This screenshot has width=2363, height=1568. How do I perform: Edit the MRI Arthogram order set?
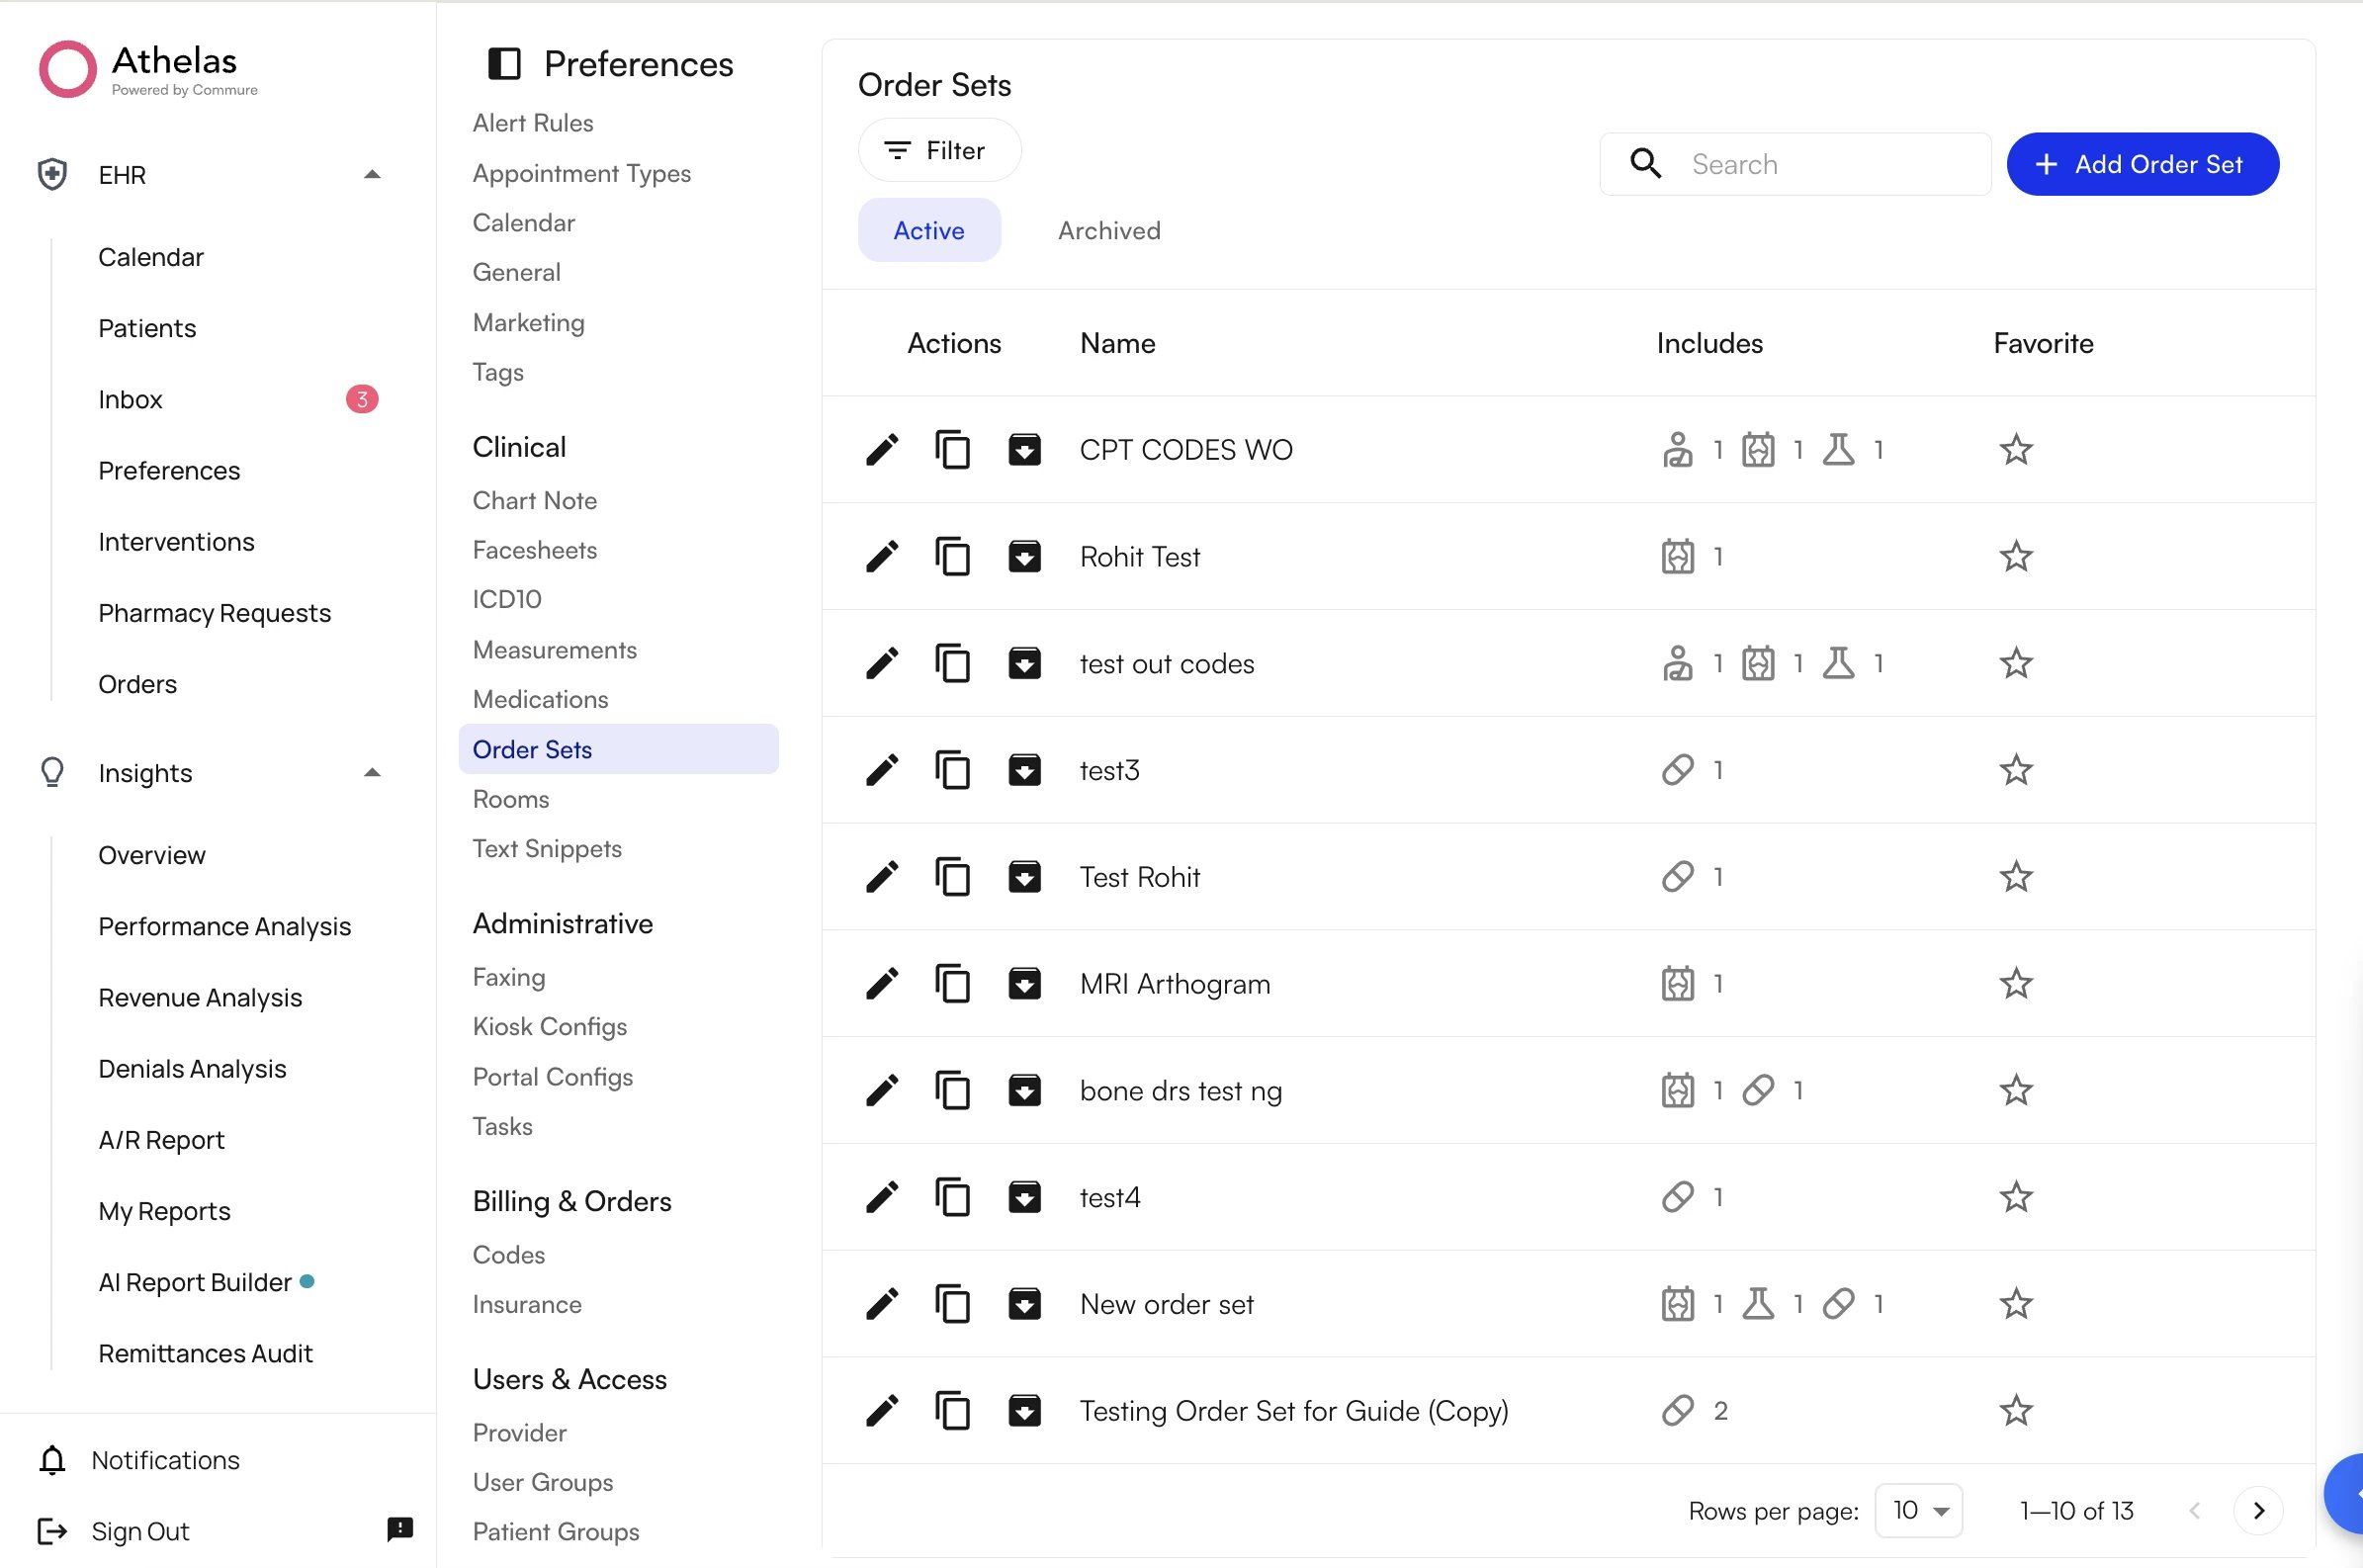click(x=881, y=984)
